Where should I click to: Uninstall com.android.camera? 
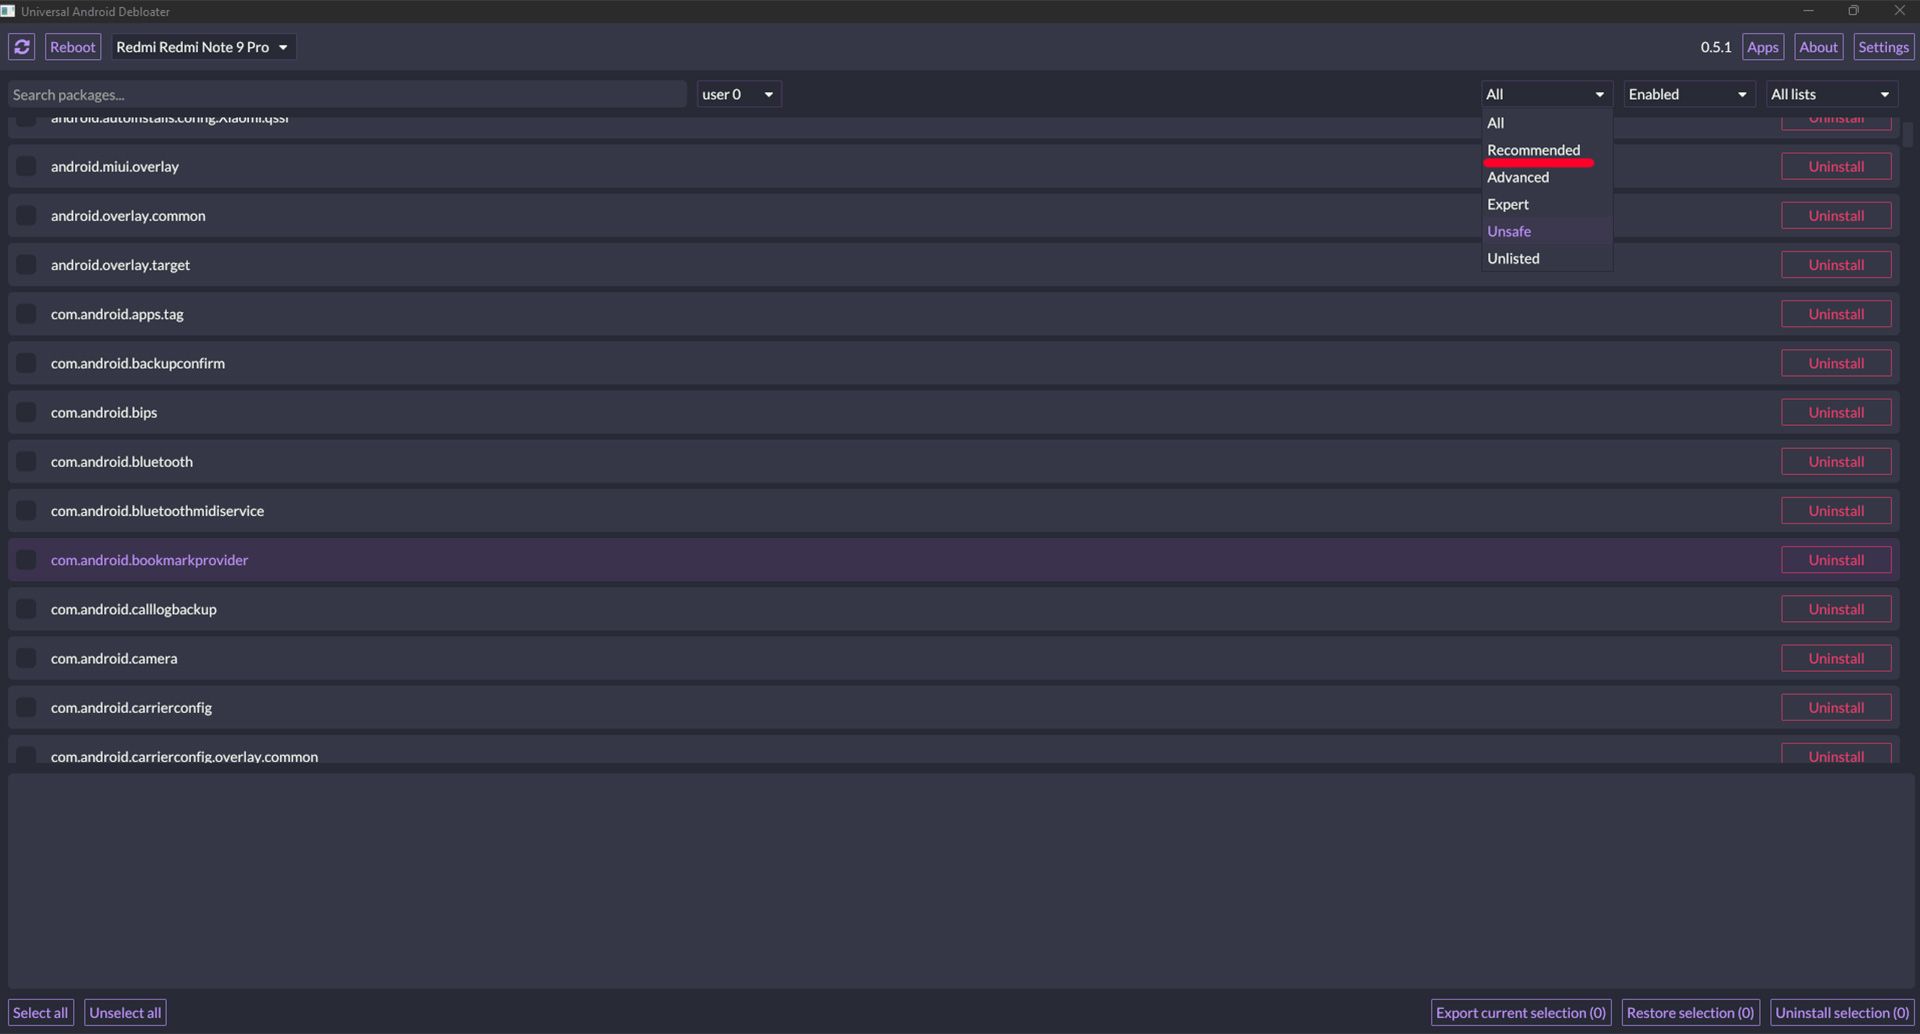(x=1836, y=658)
